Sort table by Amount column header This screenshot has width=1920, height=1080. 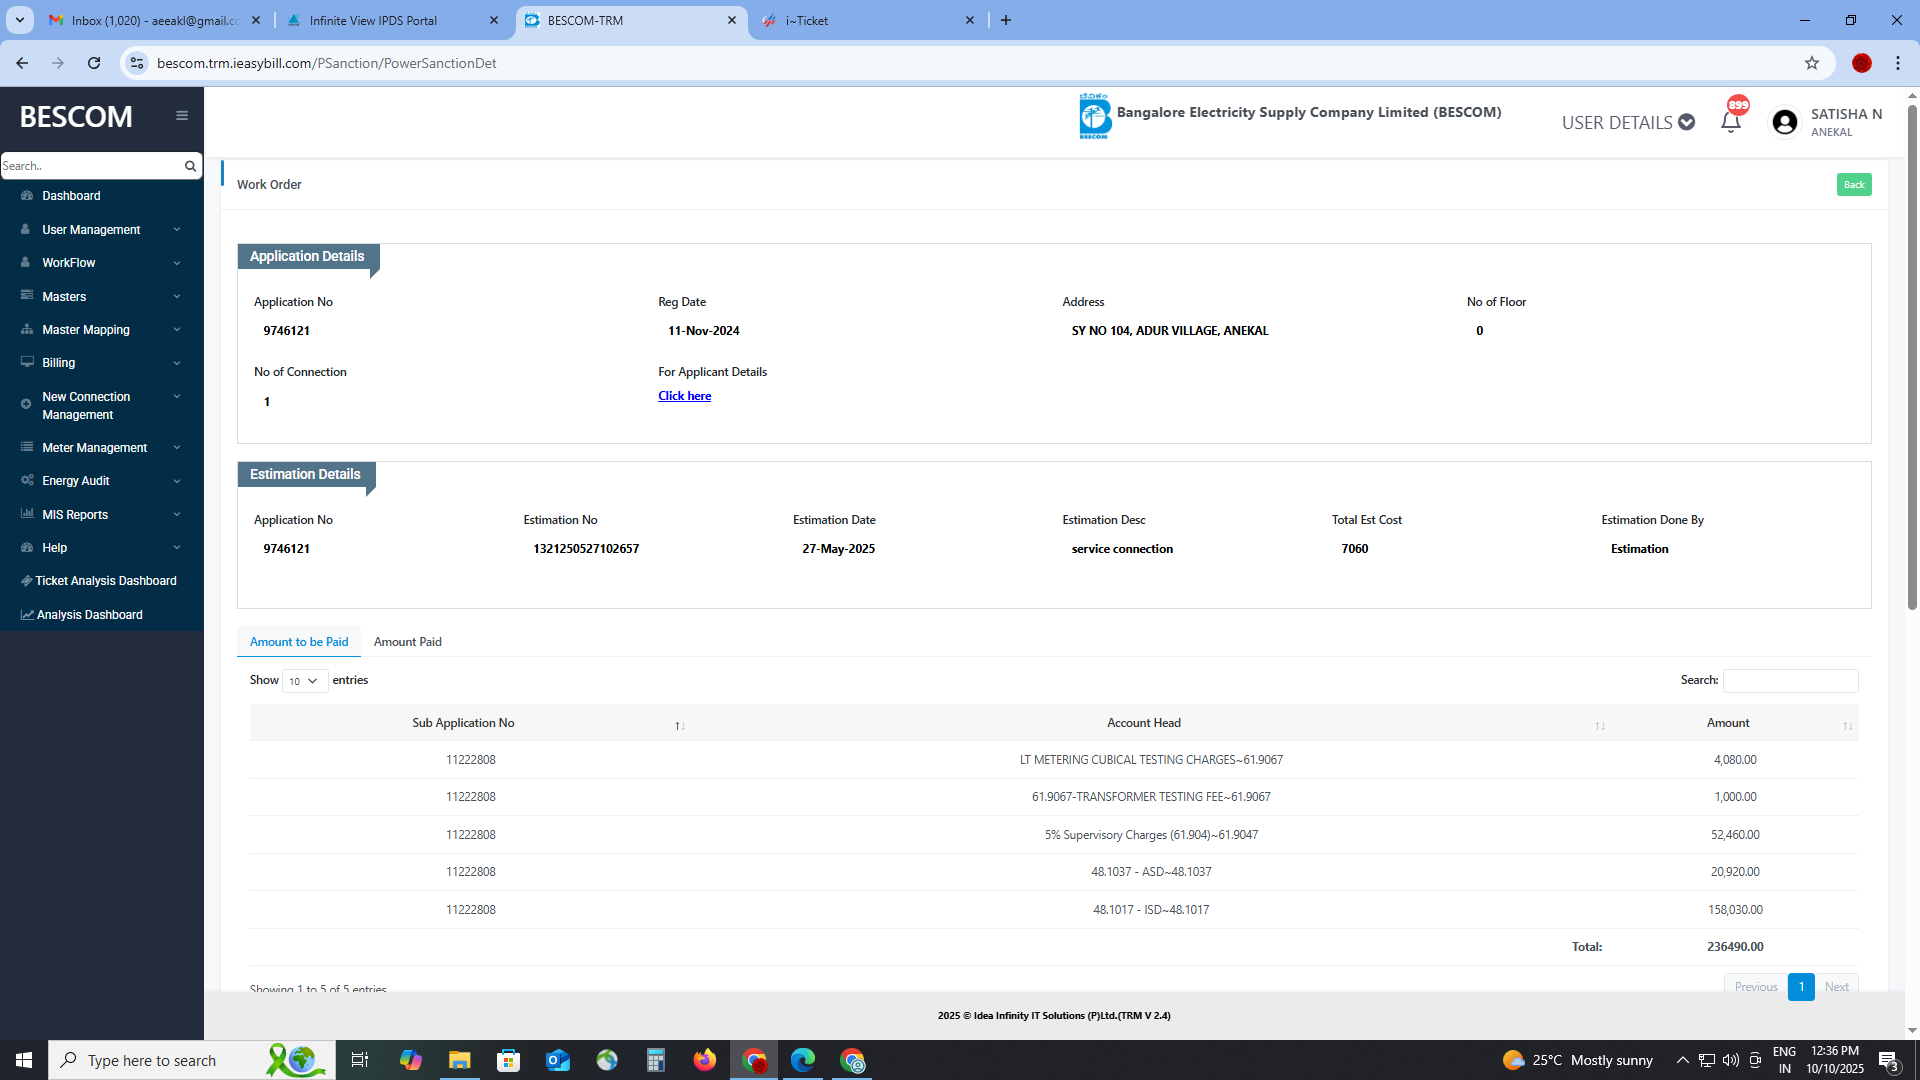[1728, 723]
